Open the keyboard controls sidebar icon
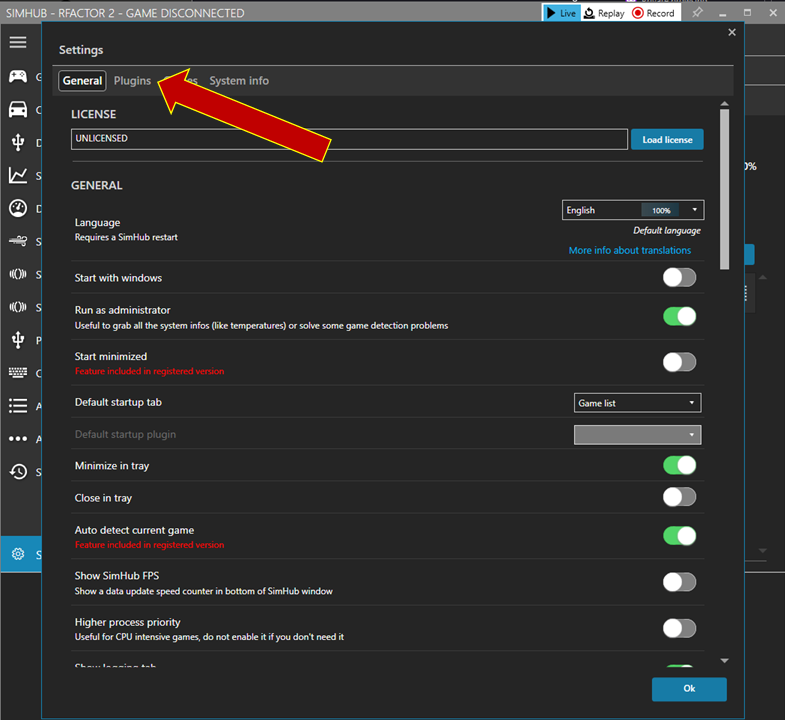This screenshot has height=720, width=785. pos(18,373)
